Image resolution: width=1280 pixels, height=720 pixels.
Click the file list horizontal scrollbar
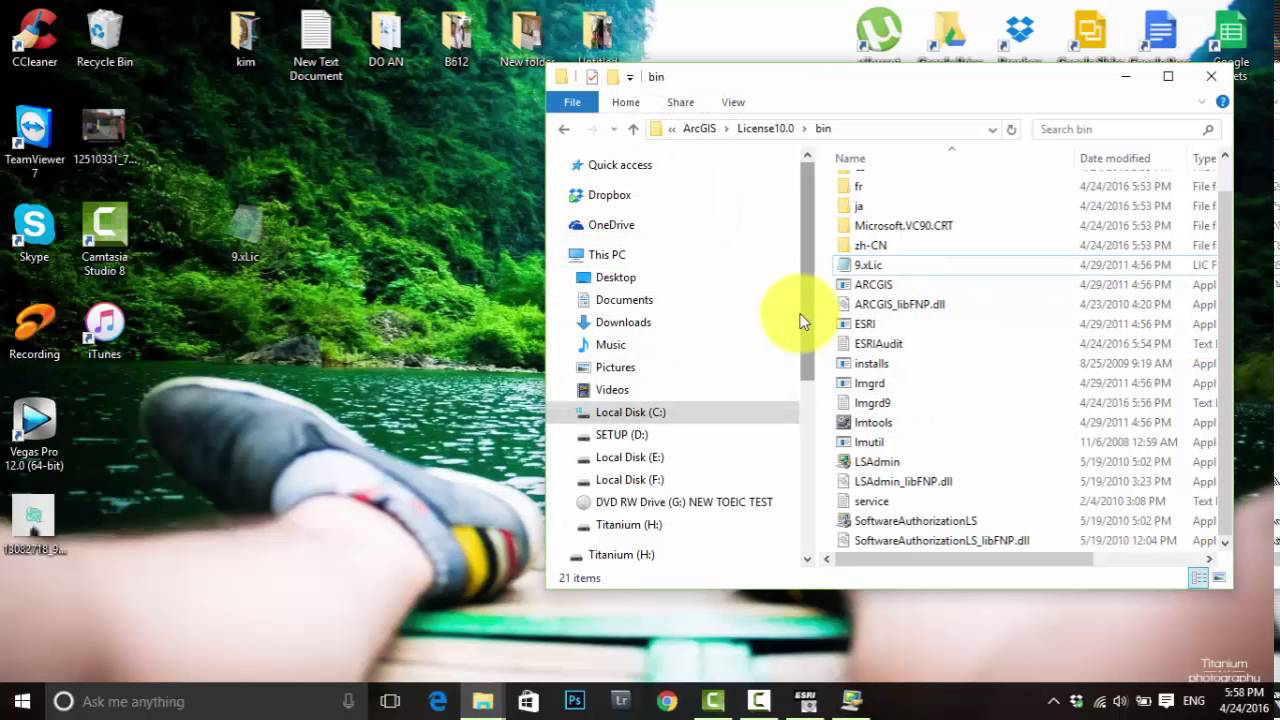tap(964, 559)
